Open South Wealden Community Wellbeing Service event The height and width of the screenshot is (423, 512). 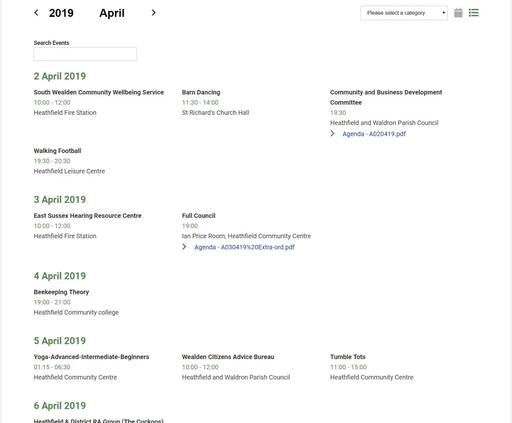coord(99,92)
